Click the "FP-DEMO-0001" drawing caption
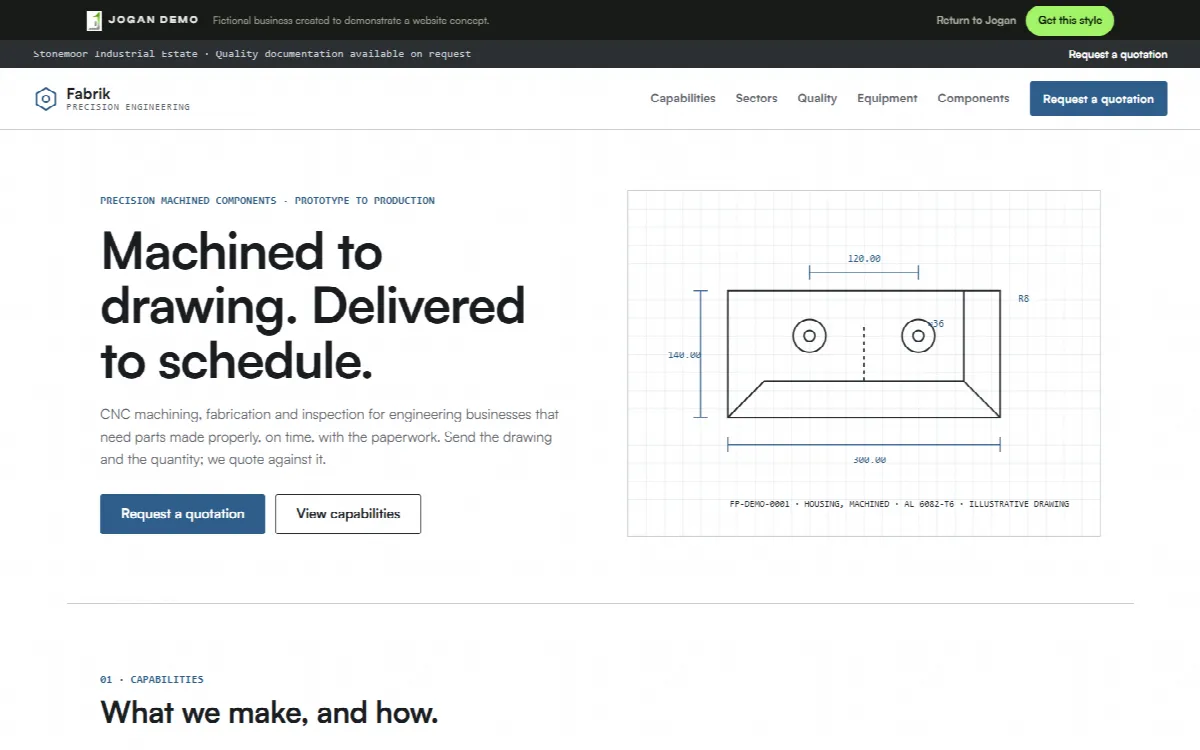The image size is (1200, 750). pyautogui.click(x=899, y=504)
